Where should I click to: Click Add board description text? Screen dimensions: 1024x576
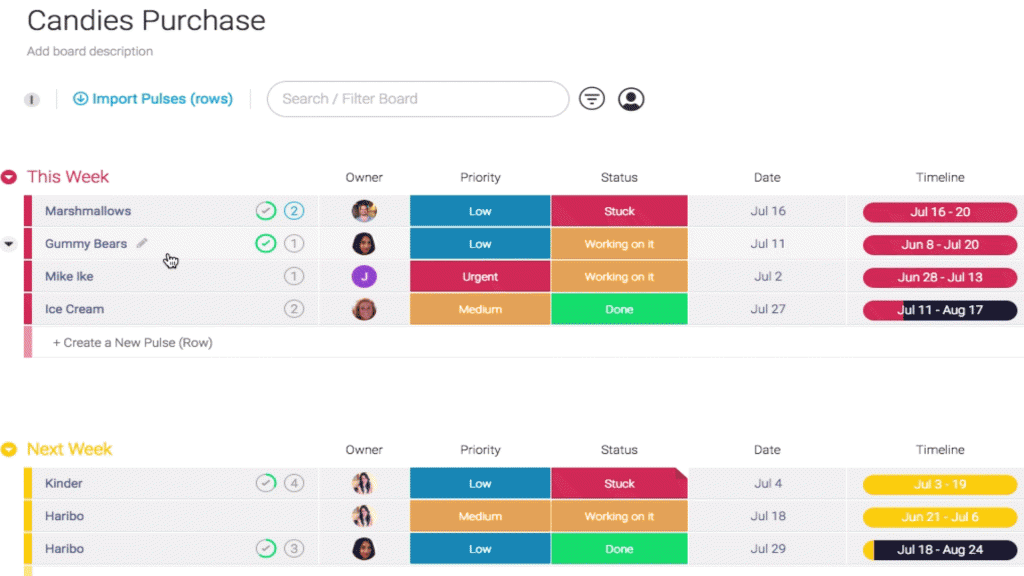89,51
